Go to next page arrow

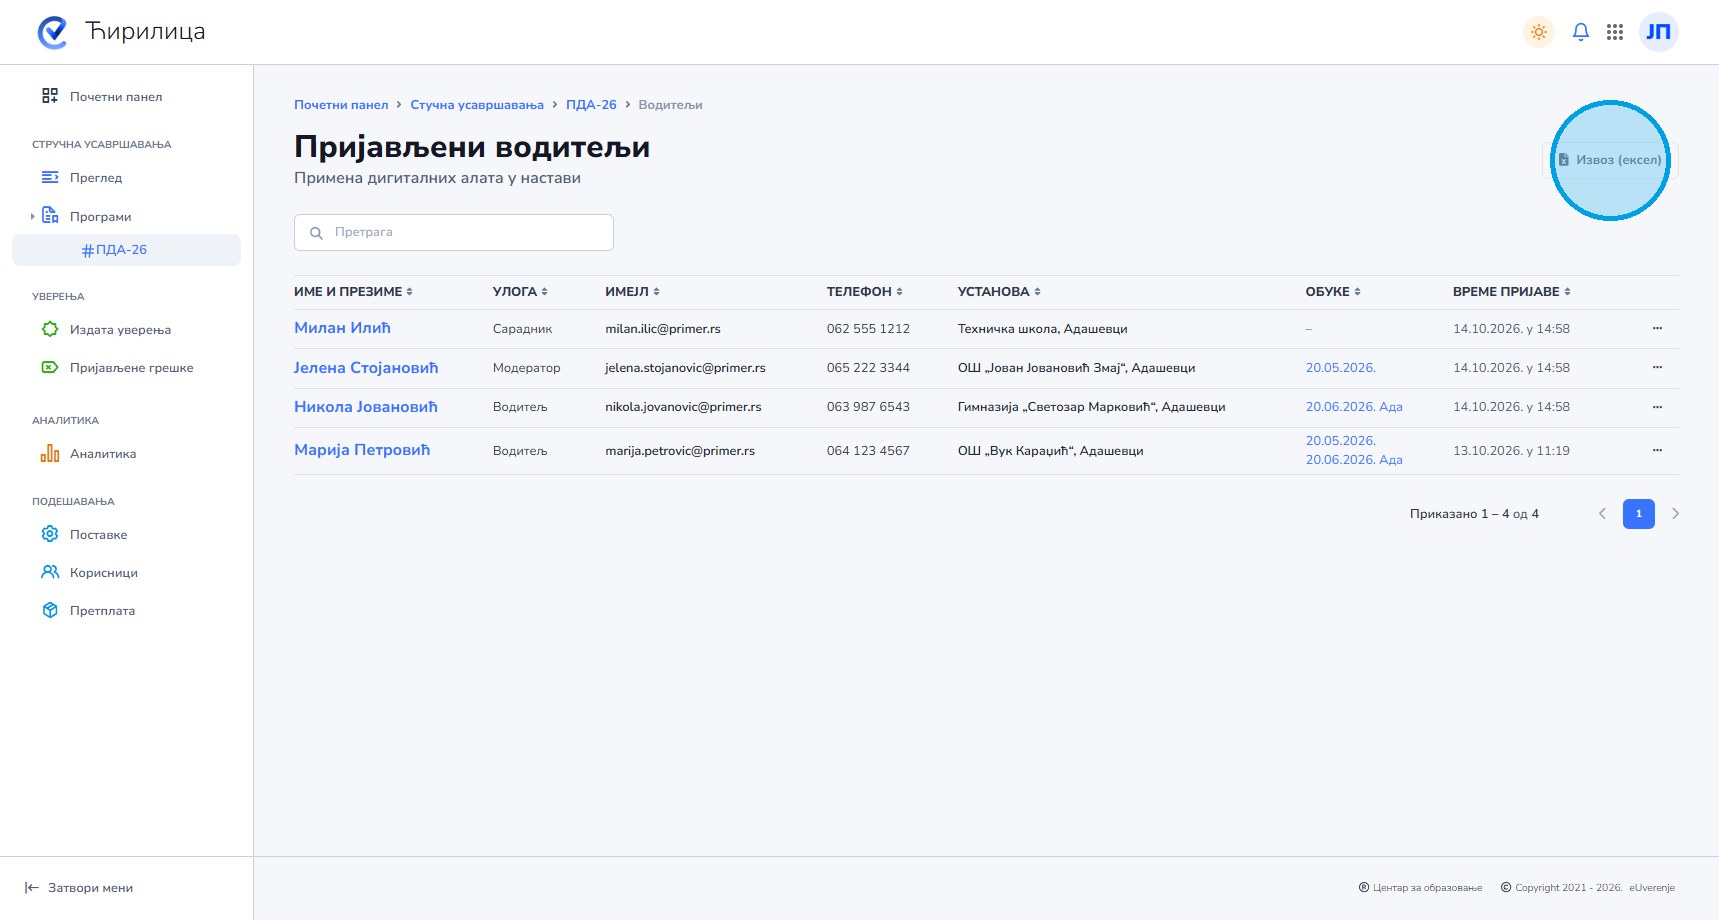[x=1675, y=514]
